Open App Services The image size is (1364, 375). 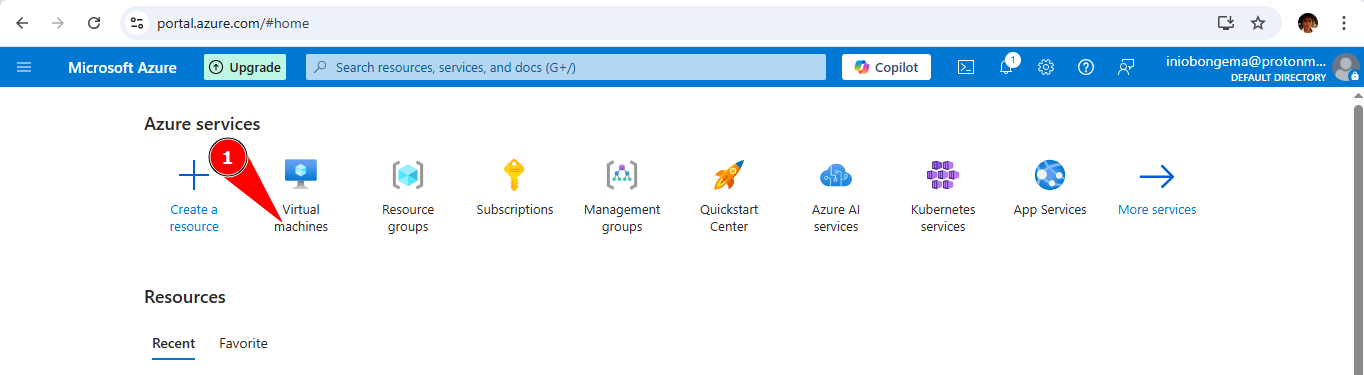tap(1050, 188)
